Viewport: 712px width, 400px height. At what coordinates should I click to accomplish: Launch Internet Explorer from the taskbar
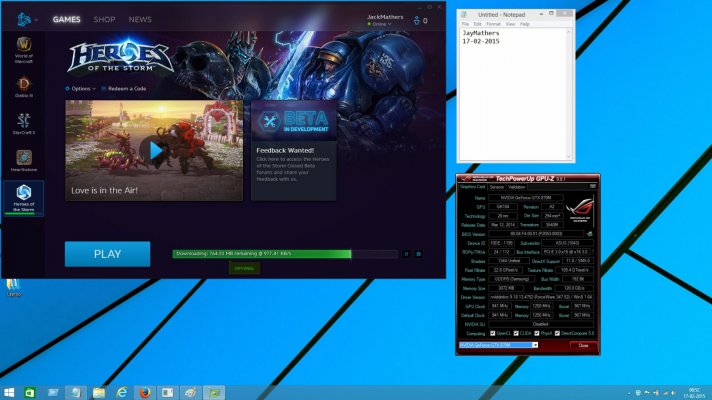coord(121,392)
